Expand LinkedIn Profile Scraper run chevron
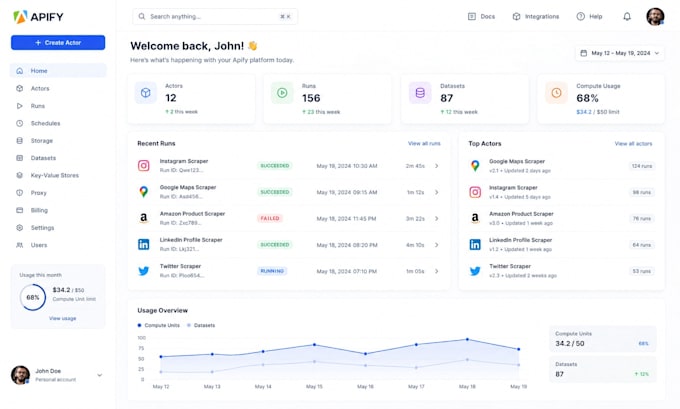 (x=437, y=245)
